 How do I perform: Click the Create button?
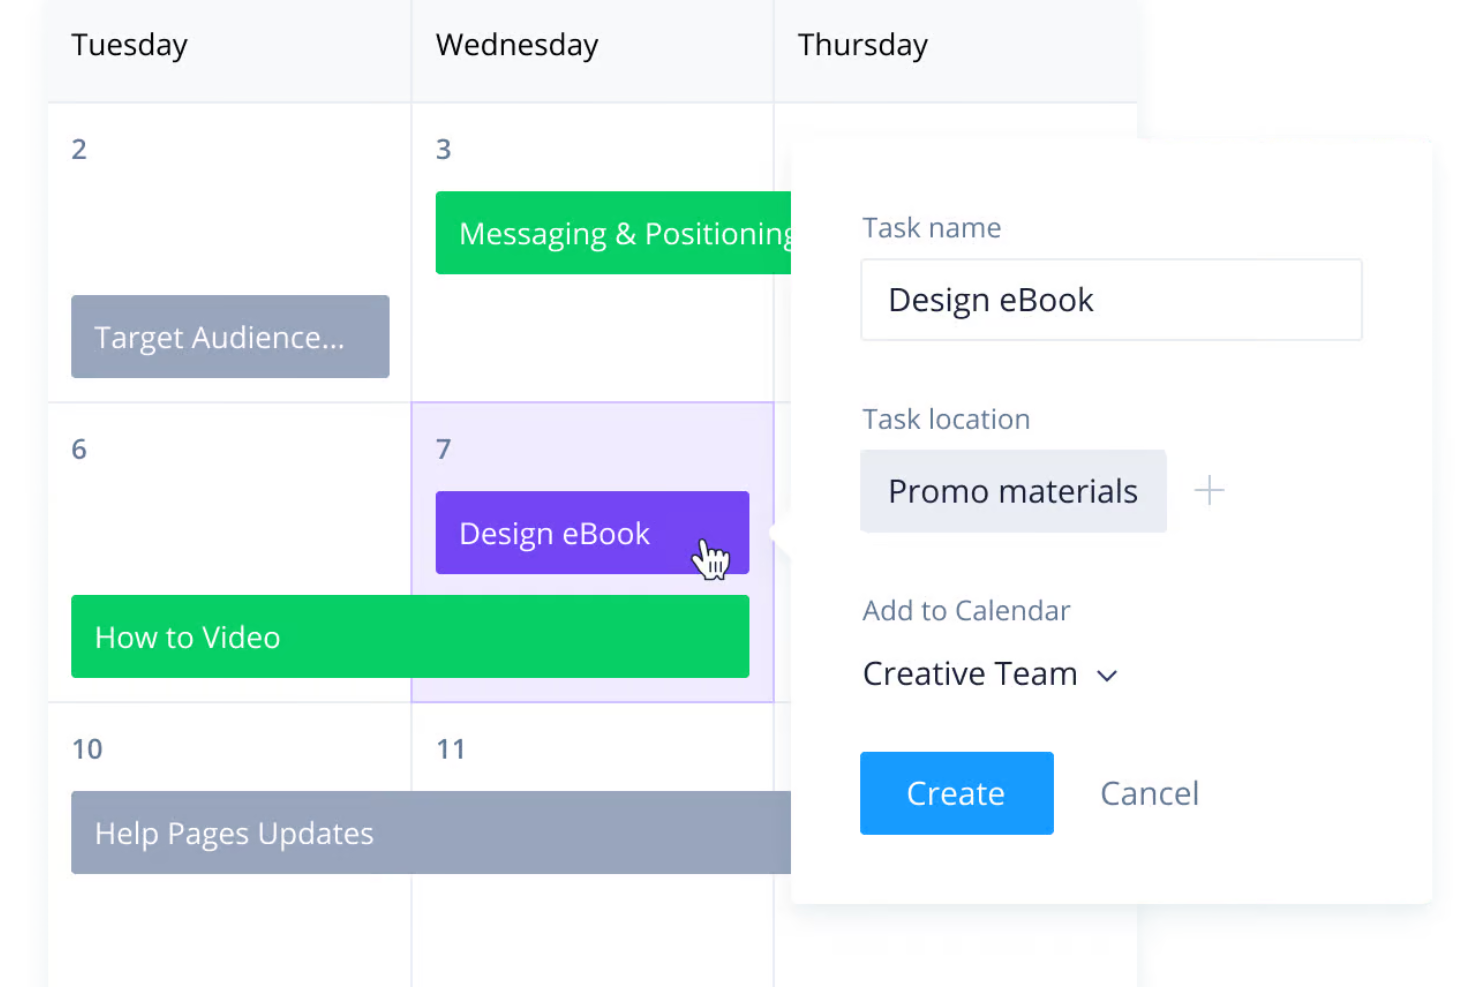pos(956,793)
